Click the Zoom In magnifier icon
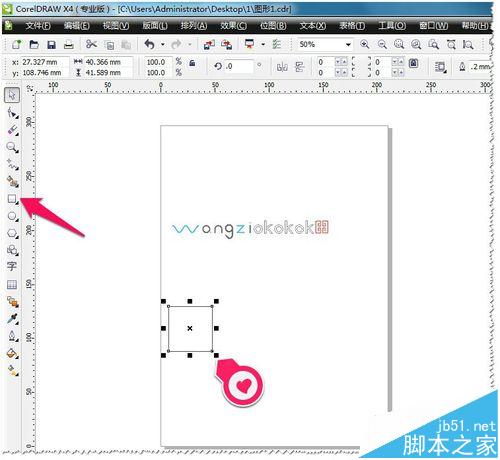The image size is (500, 460). tap(365, 44)
